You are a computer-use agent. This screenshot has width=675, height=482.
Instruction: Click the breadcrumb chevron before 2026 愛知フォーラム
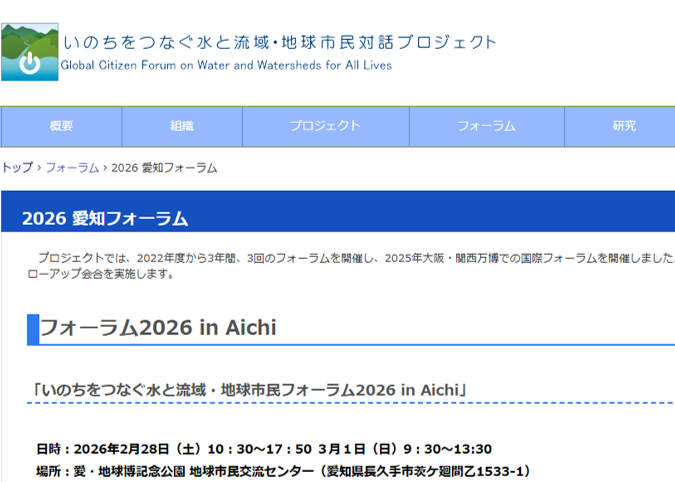tap(105, 168)
